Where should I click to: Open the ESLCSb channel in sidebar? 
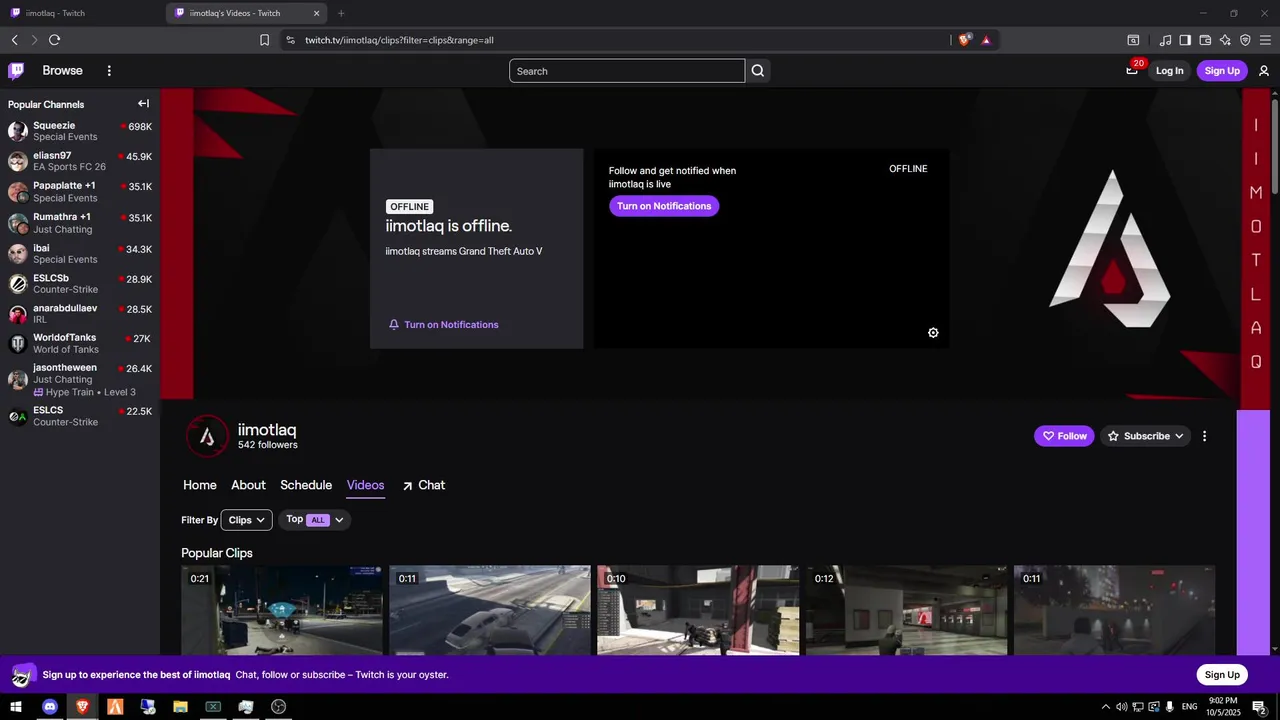point(80,284)
